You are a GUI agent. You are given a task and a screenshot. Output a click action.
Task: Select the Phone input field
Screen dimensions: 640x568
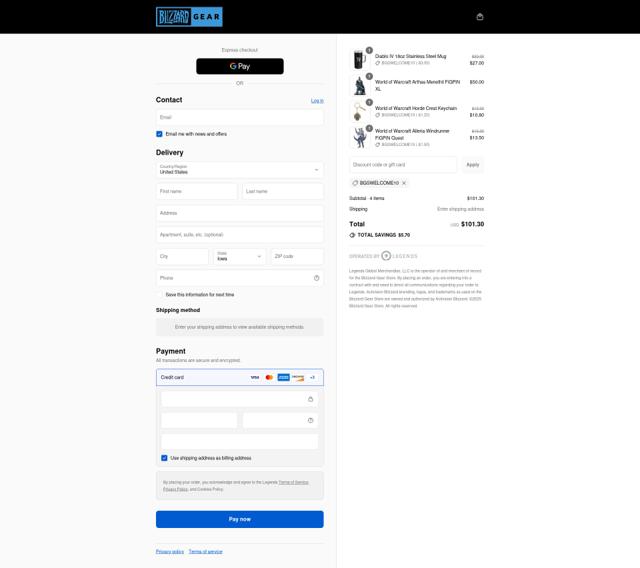click(x=240, y=278)
